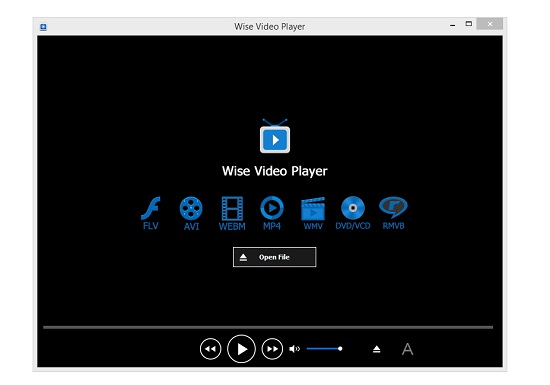Start playback with the play button
The image size is (550, 385).
(x=241, y=349)
